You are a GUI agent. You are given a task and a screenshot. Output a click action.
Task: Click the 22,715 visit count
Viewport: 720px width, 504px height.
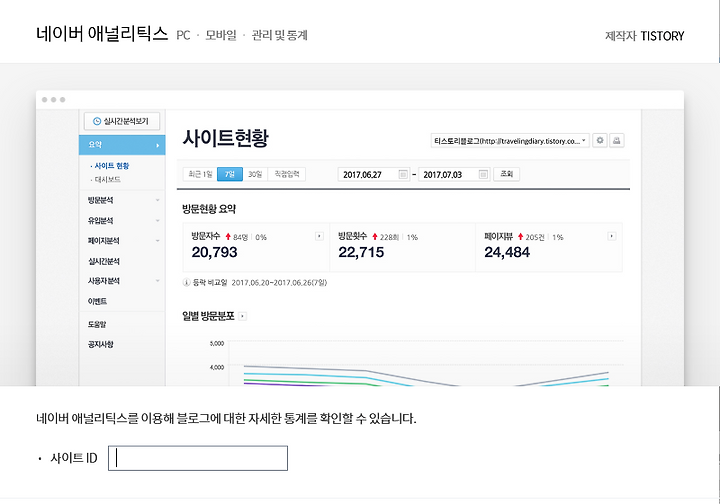pyautogui.click(x=361, y=252)
